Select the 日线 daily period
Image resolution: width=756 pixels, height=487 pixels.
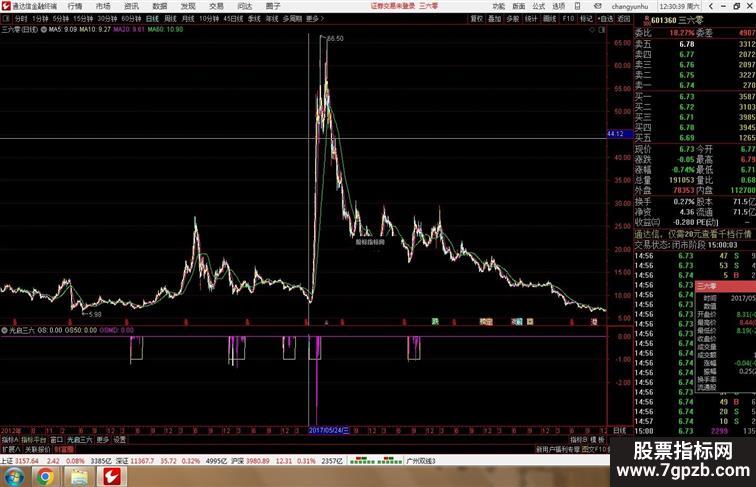pyautogui.click(x=152, y=19)
